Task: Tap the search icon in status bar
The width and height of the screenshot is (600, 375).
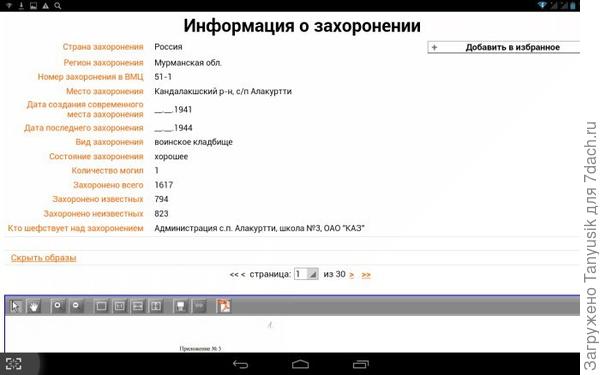Action: [x=58, y=5]
